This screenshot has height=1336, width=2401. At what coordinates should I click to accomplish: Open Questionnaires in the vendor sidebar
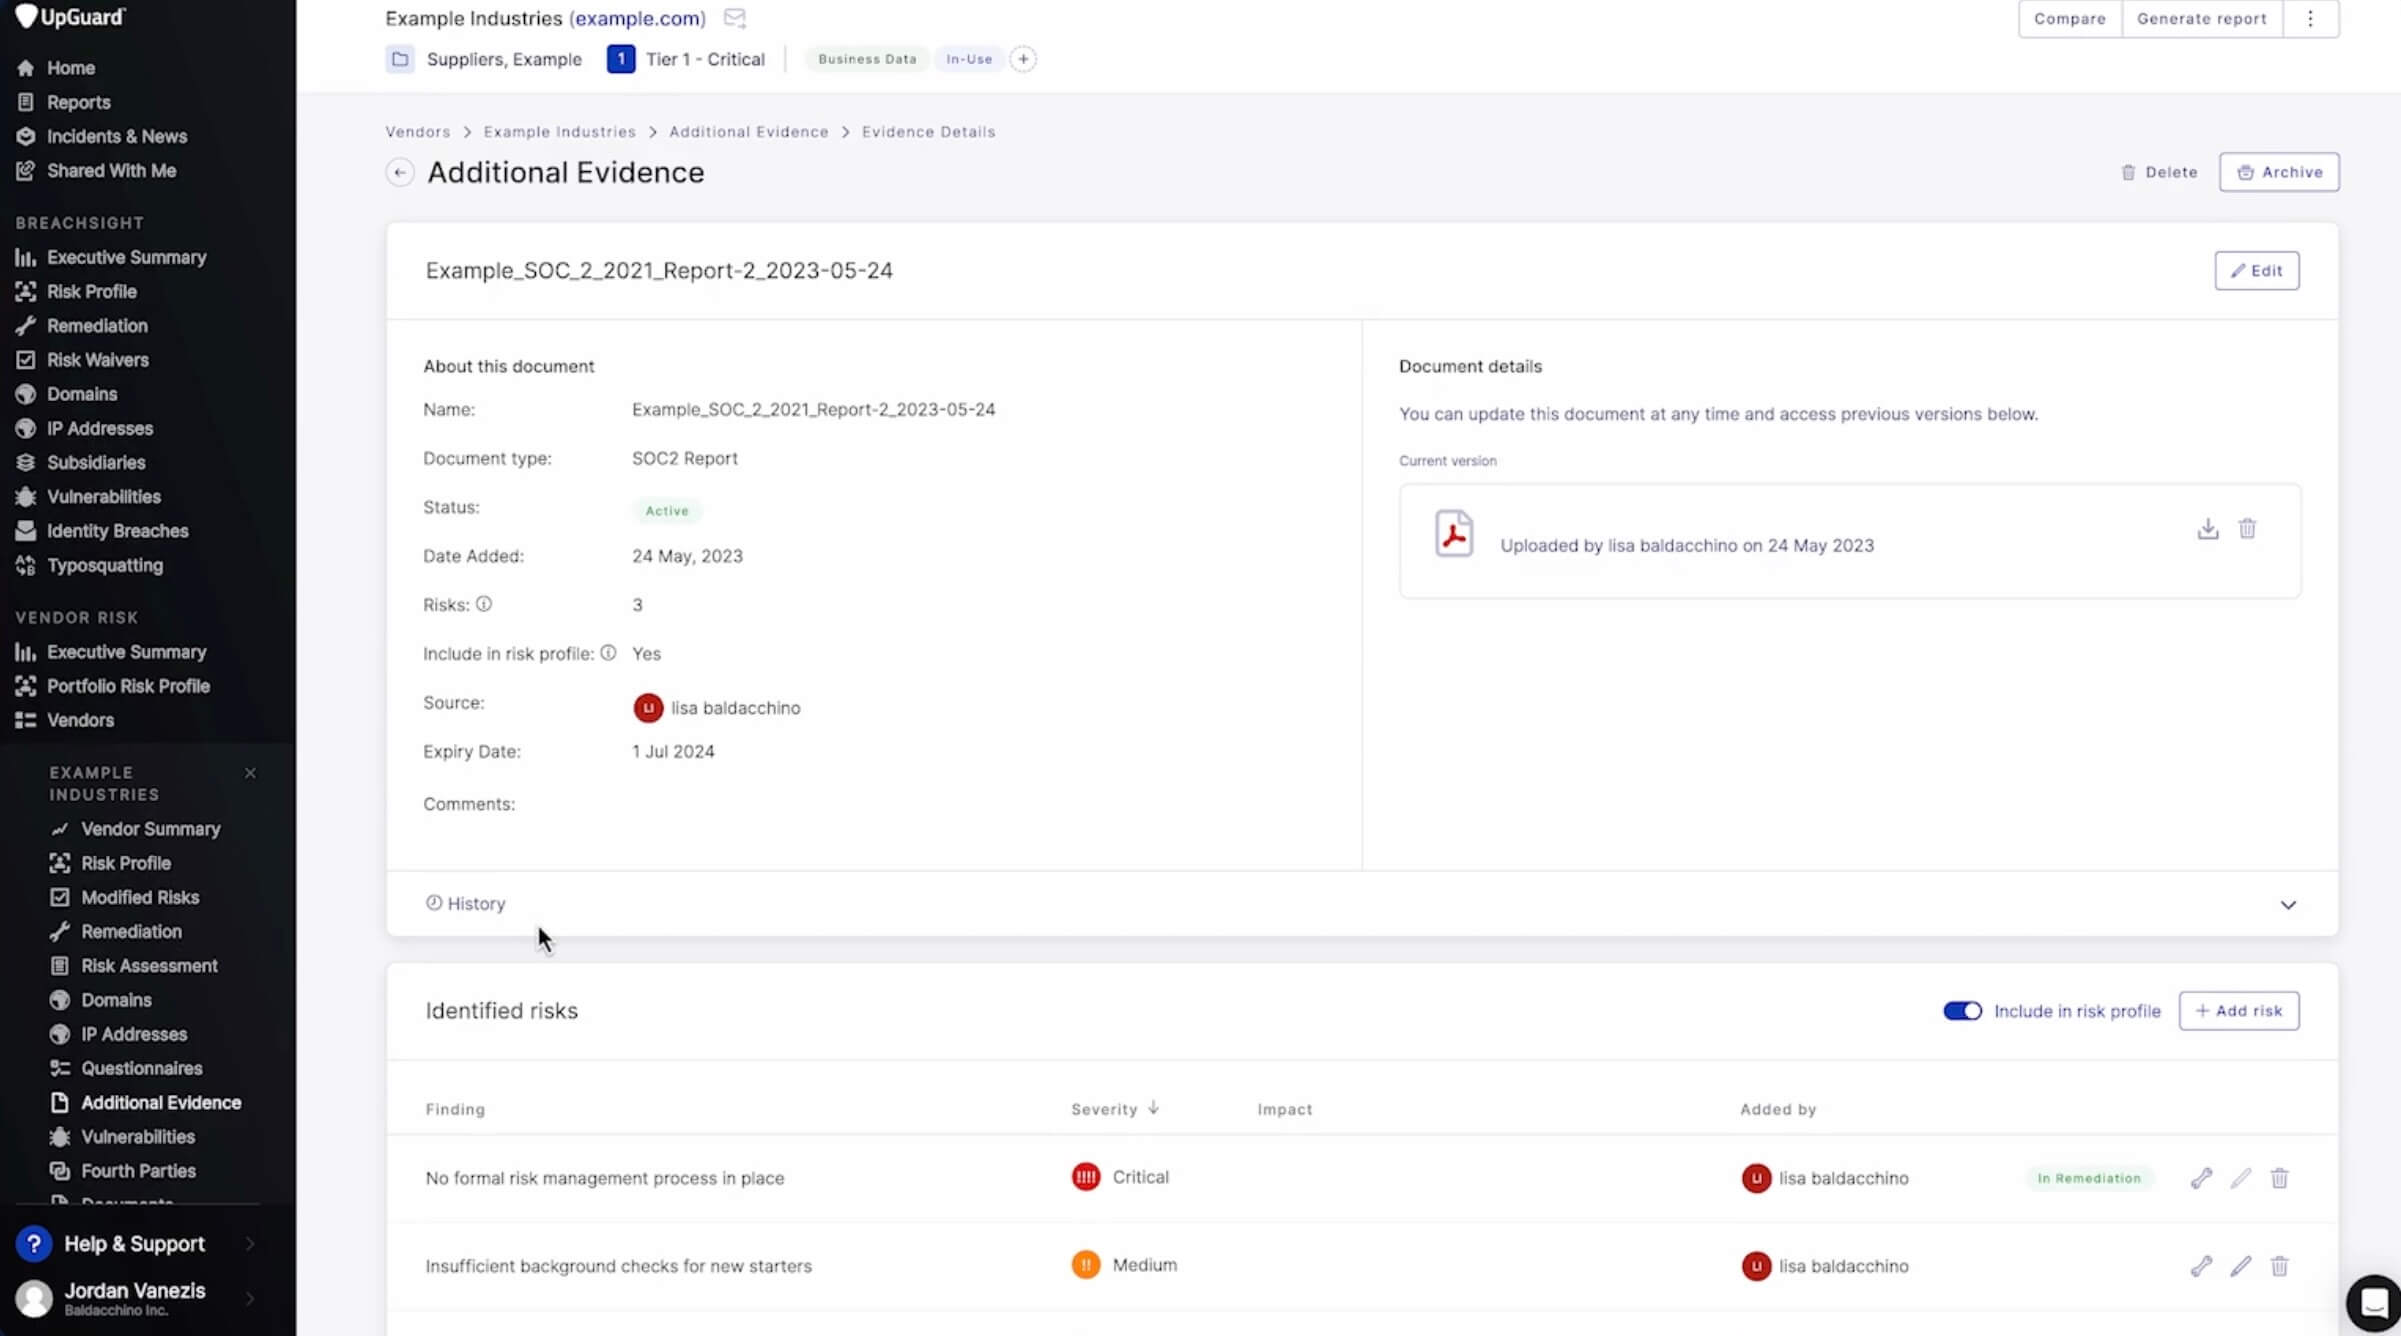(141, 1068)
